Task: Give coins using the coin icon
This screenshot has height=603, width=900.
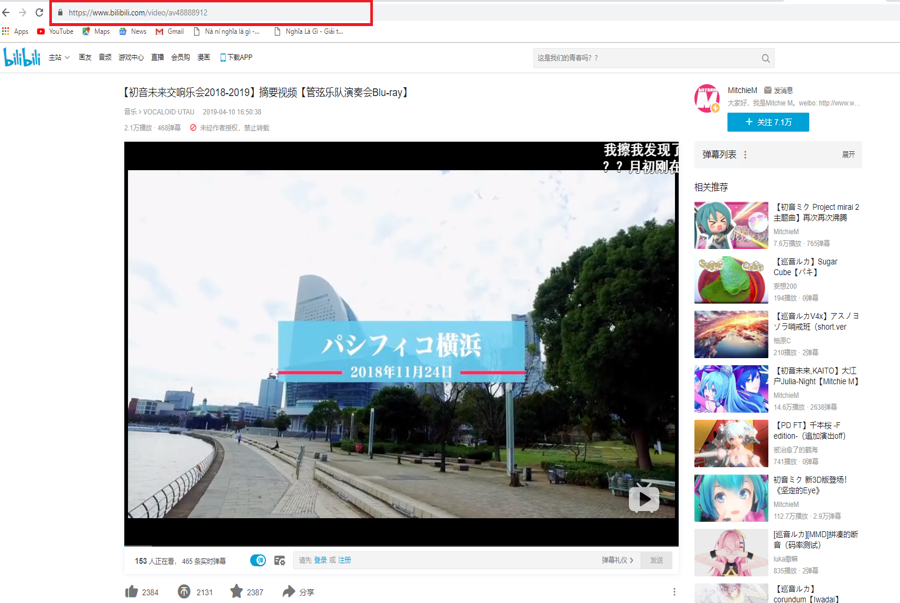Action: pos(184,591)
